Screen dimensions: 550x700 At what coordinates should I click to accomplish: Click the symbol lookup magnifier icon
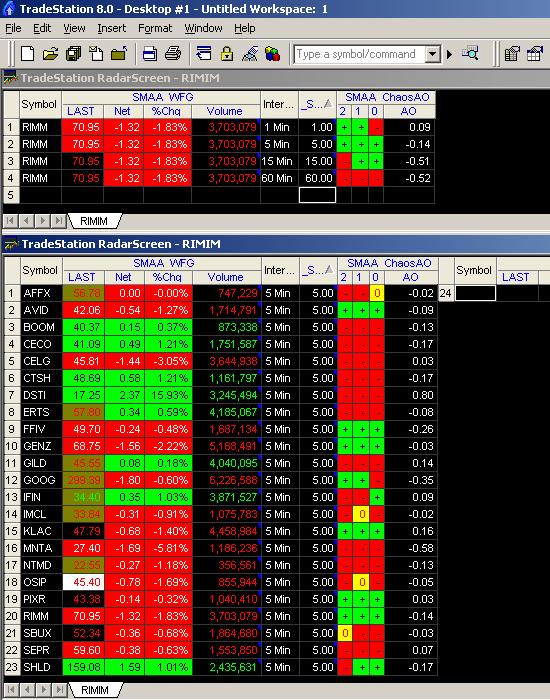click(x=470, y=54)
